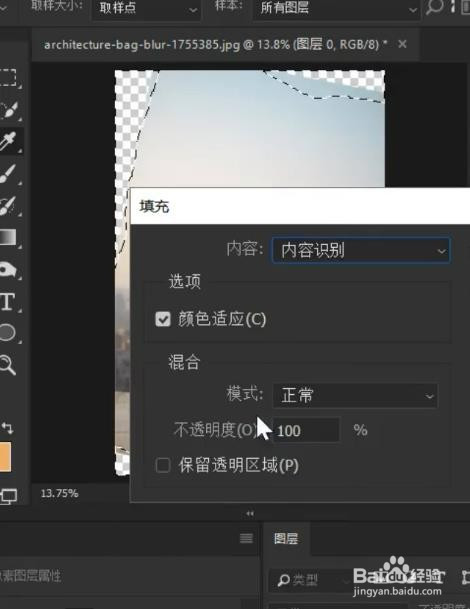Viewport: 470px width, 609px height.
Task: Enable 保留透明区域(P) checkbox
Action: click(163, 465)
